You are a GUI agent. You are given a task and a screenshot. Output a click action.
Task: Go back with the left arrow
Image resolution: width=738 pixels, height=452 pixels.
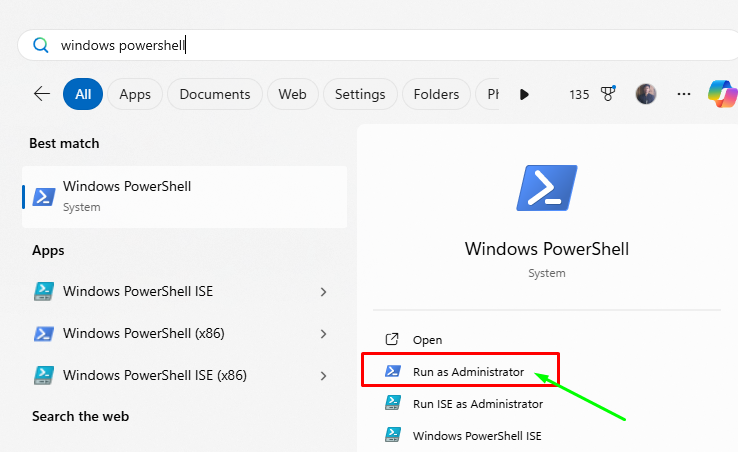click(42, 94)
